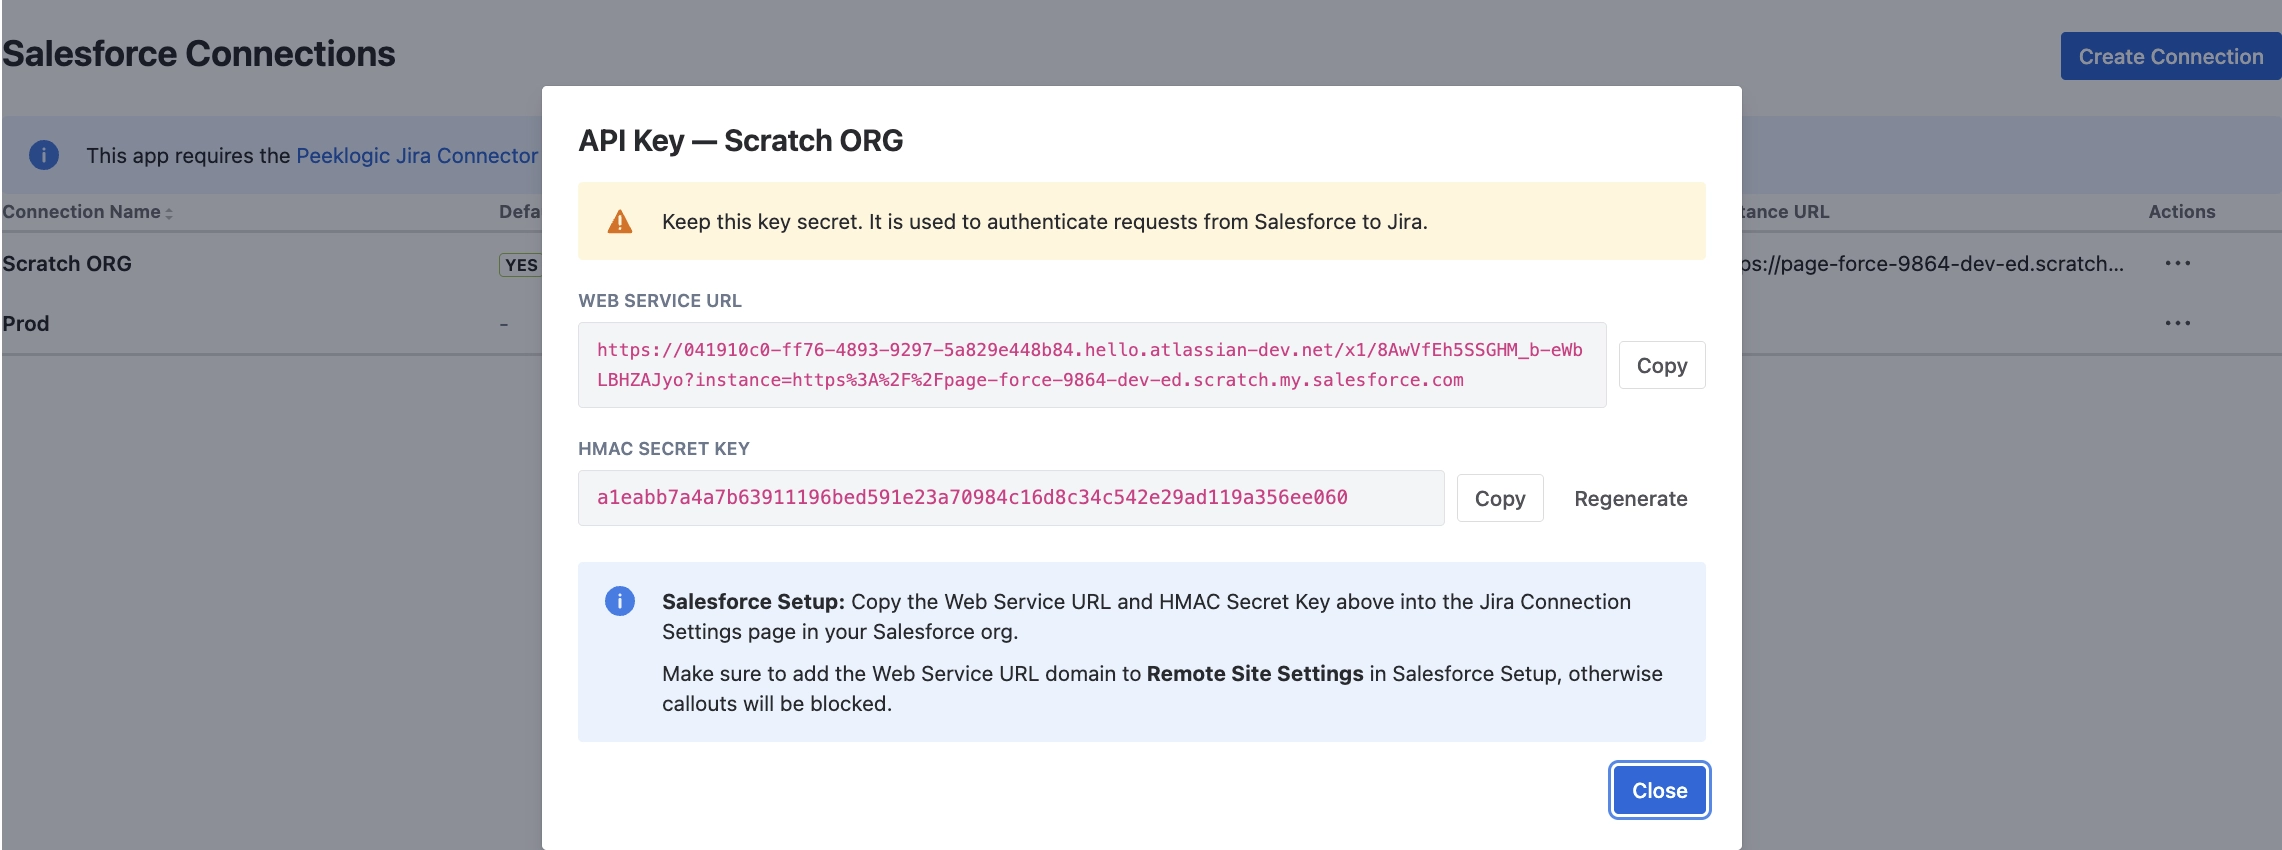Click the Create Connection button
Image resolution: width=2282 pixels, height=850 pixels.
pyautogui.click(x=2170, y=56)
